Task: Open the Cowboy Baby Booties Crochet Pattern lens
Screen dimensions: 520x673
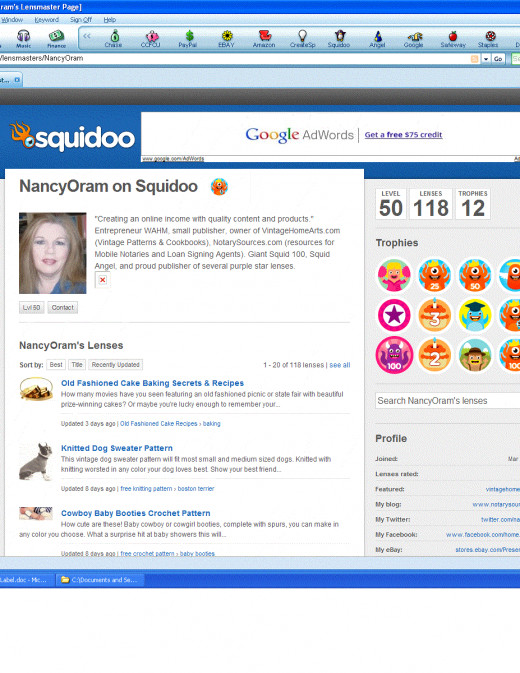Action: [x=136, y=513]
